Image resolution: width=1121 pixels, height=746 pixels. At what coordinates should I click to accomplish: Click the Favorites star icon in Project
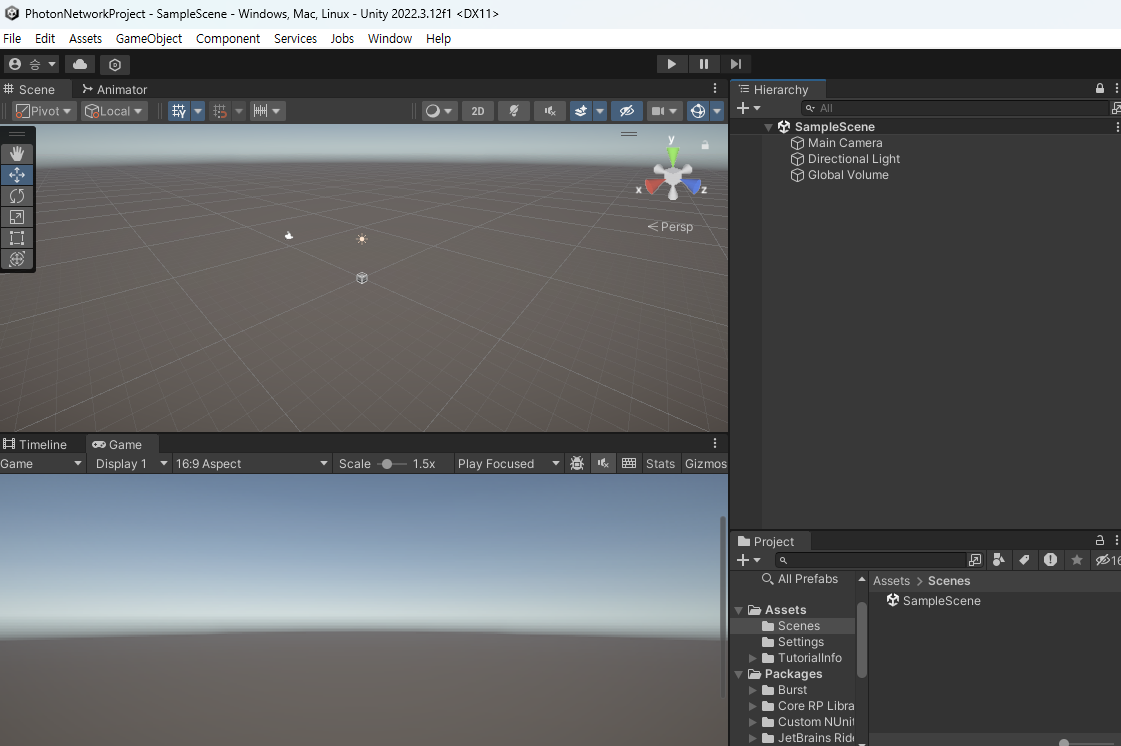click(x=1077, y=560)
